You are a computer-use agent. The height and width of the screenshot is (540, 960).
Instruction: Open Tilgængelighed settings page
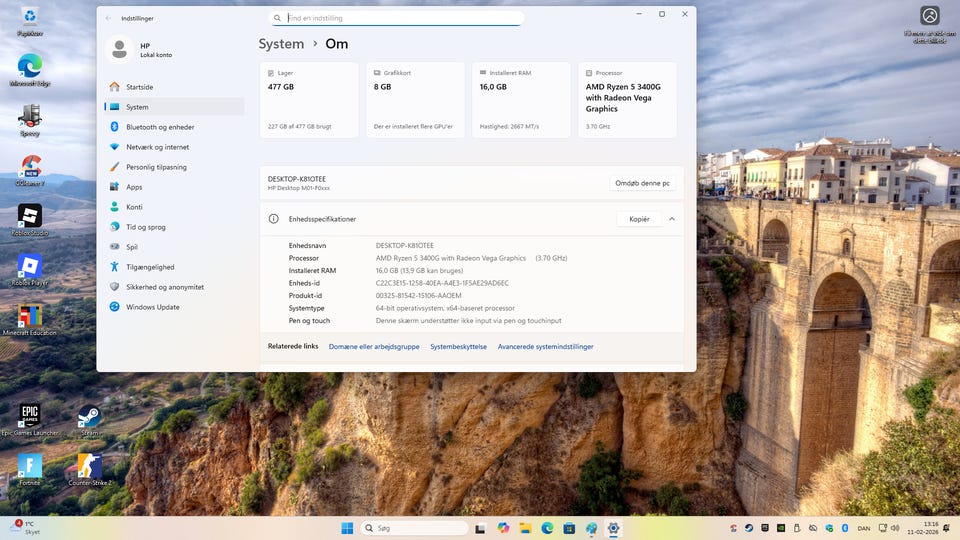pos(150,267)
